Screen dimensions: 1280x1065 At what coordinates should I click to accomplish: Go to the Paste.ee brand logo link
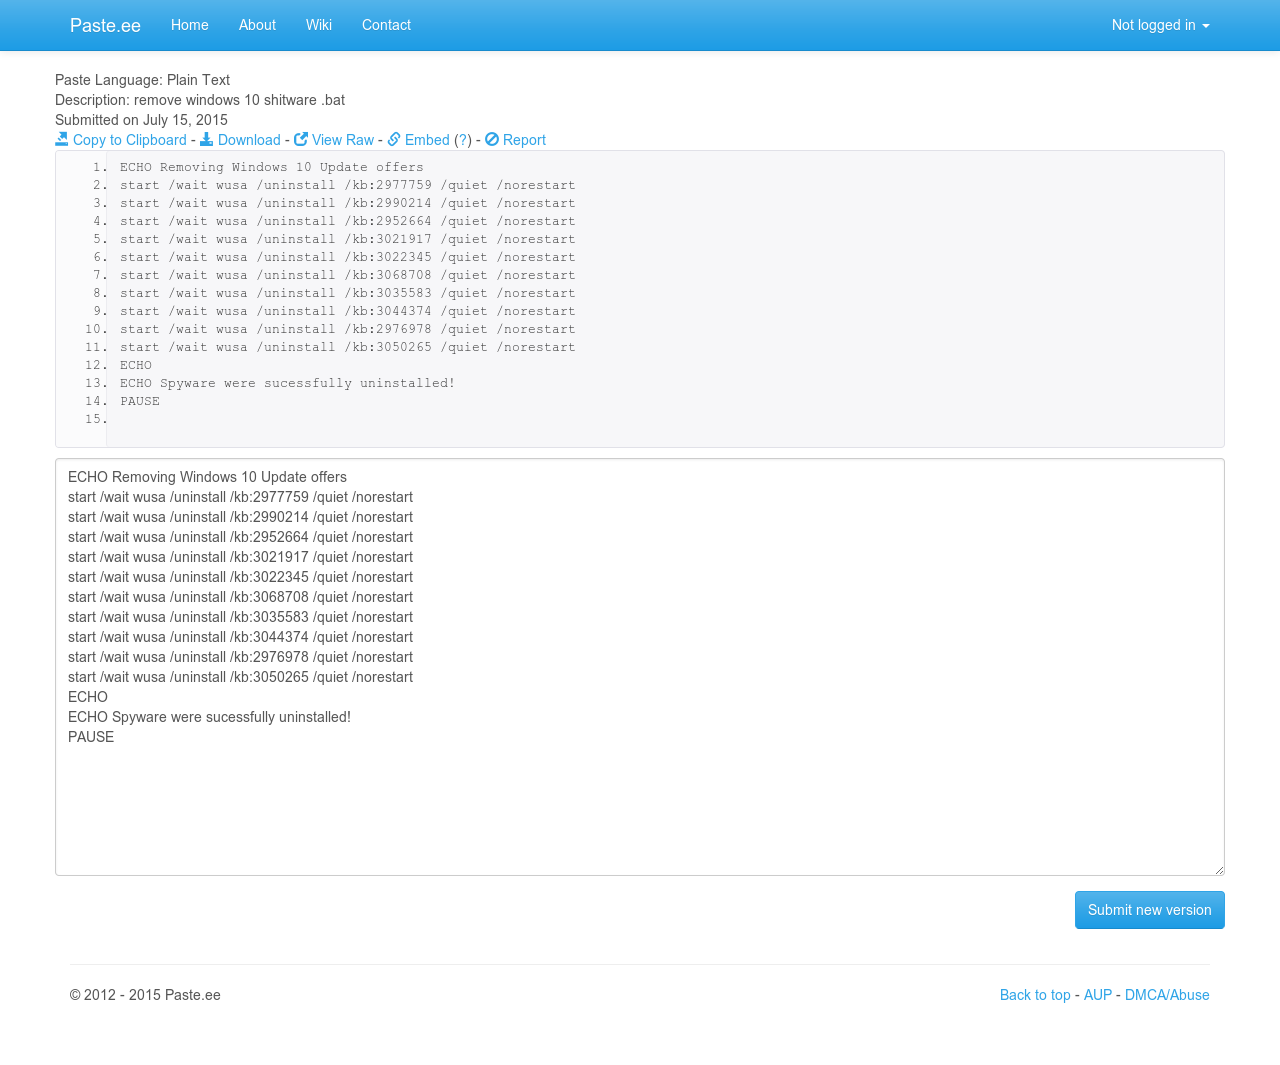tap(105, 25)
